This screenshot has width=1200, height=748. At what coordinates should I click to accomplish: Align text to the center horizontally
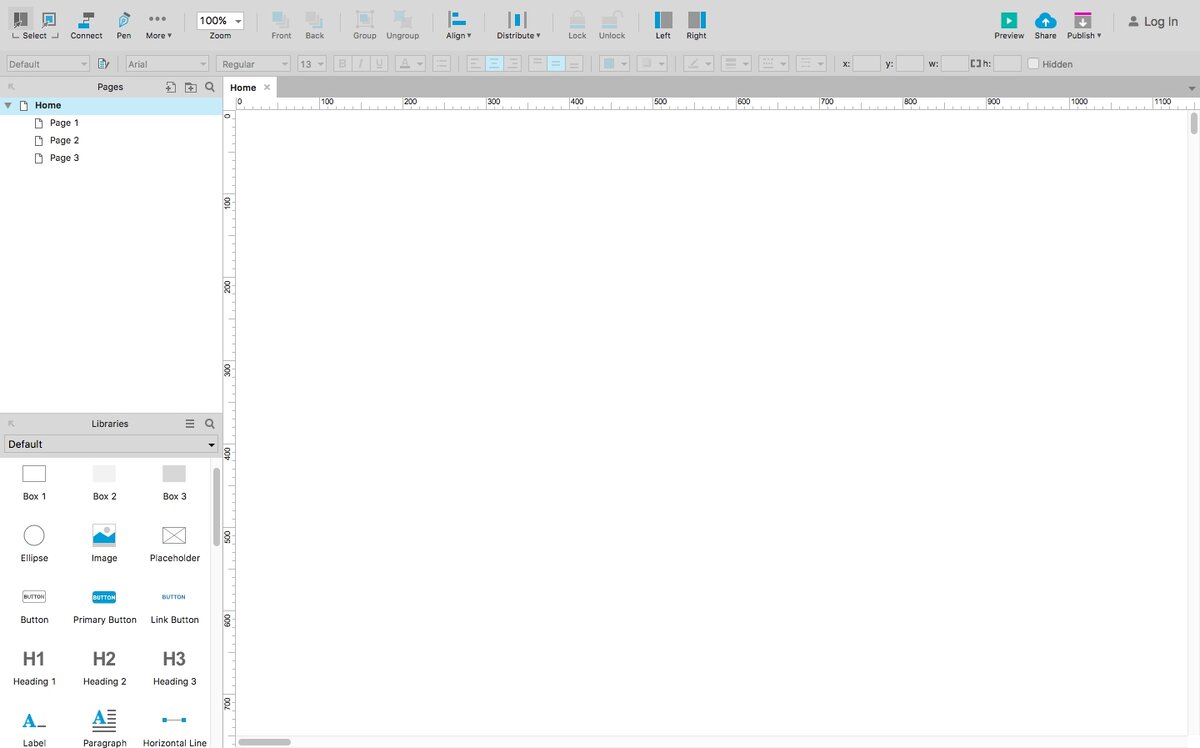(x=494, y=64)
